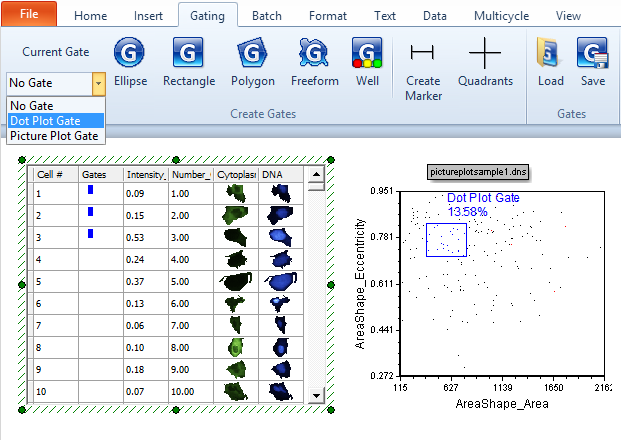The height and width of the screenshot is (440, 621).
Task: Open the Batch ribbon tab
Action: [266, 16]
